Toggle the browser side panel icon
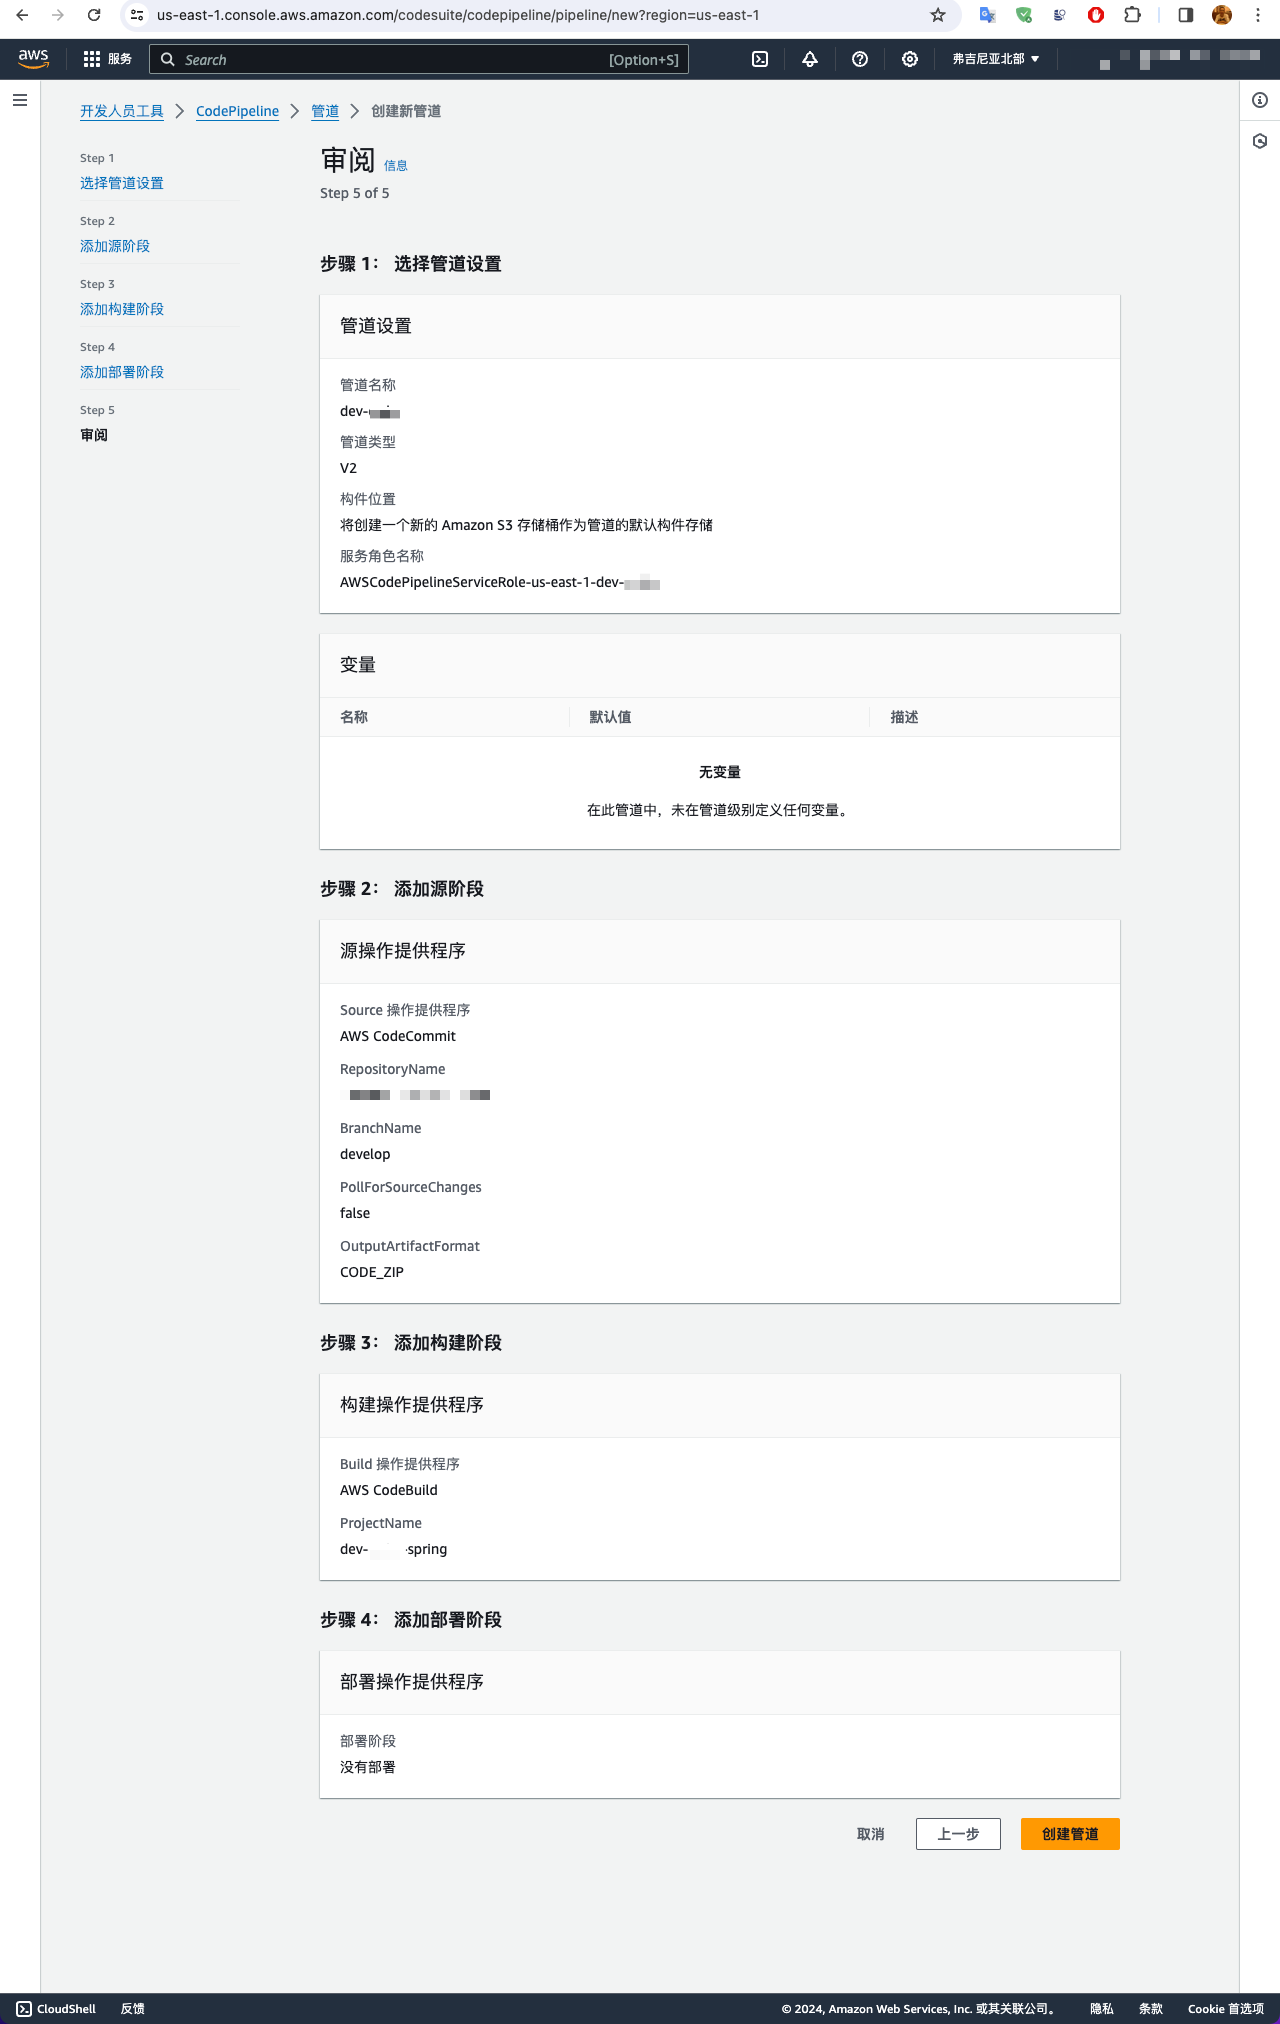Image resolution: width=1280 pixels, height=2024 pixels. point(1186,15)
